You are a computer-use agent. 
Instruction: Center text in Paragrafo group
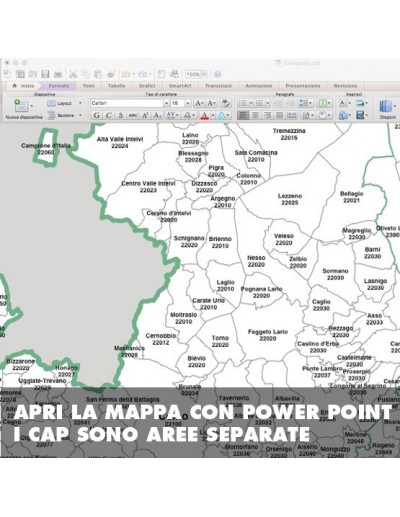point(255,115)
